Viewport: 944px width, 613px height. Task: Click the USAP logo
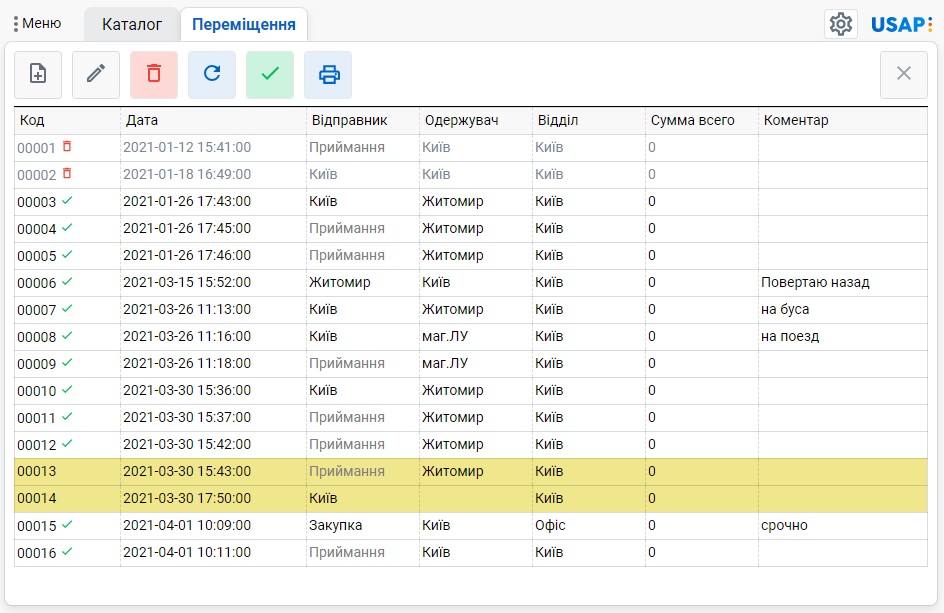pyautogui.click(x=901, y=24)
